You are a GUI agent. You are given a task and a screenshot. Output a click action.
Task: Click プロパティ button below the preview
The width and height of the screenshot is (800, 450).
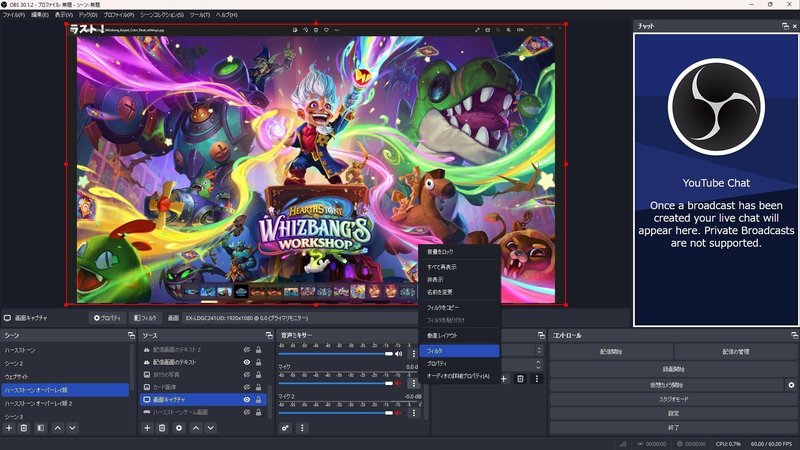tap(107, 318)
